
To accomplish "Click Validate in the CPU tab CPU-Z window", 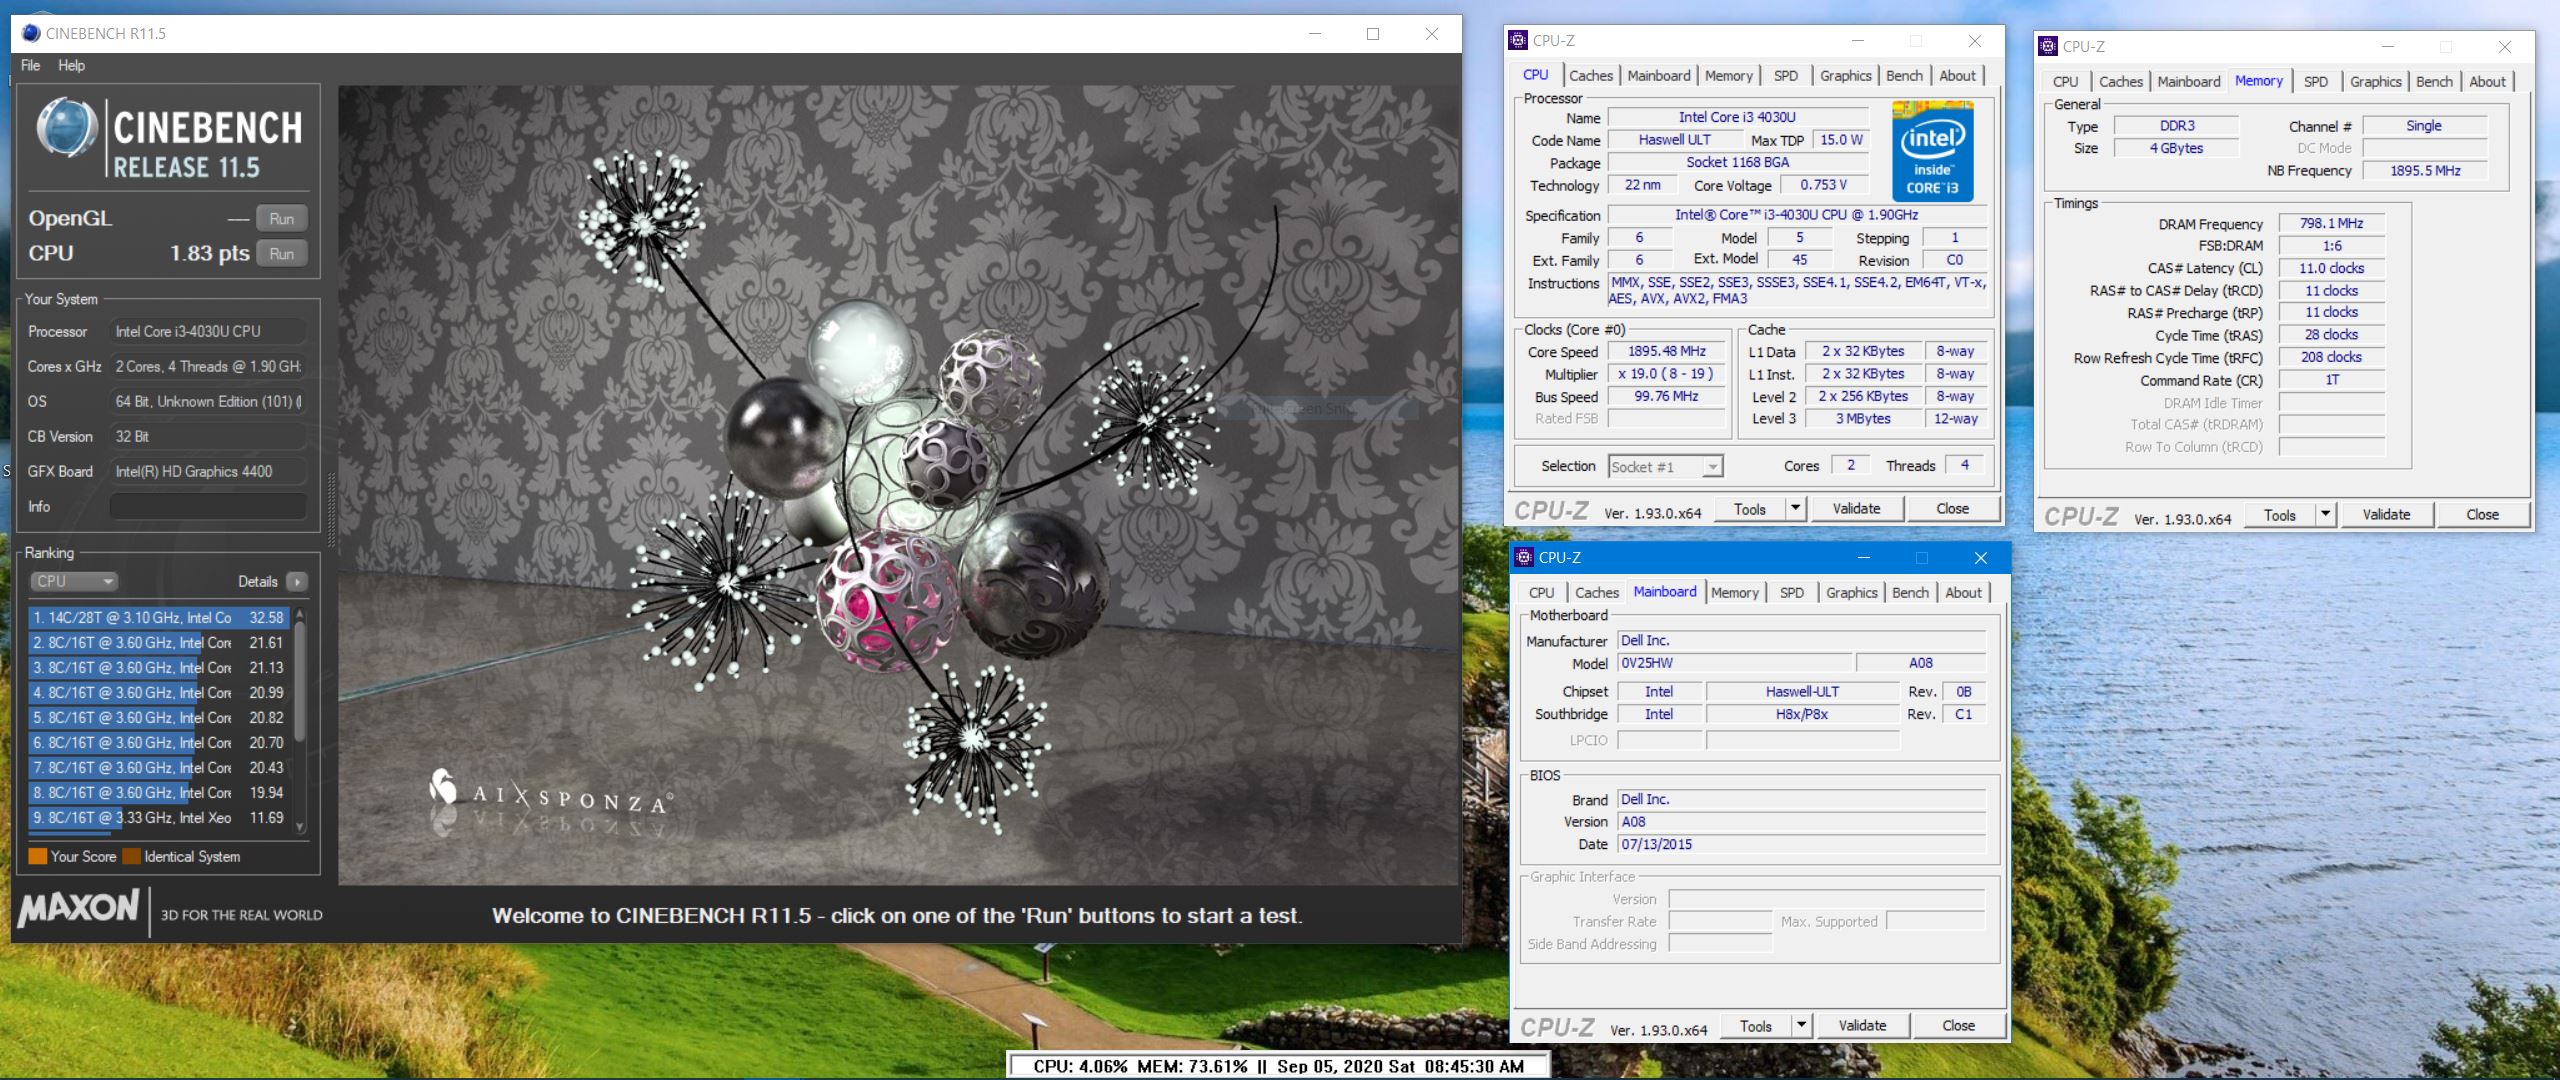I will 1857,509.
